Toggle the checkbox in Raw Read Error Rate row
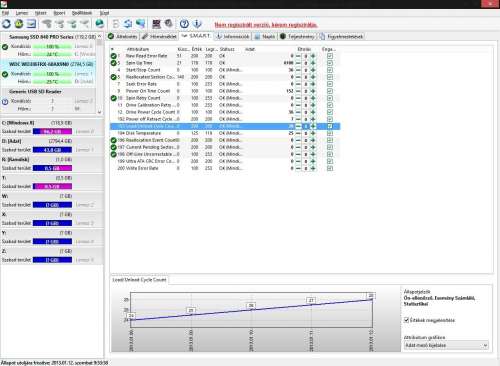The height and width of the screenshot is (366, 500). click(x=330, y=56)
